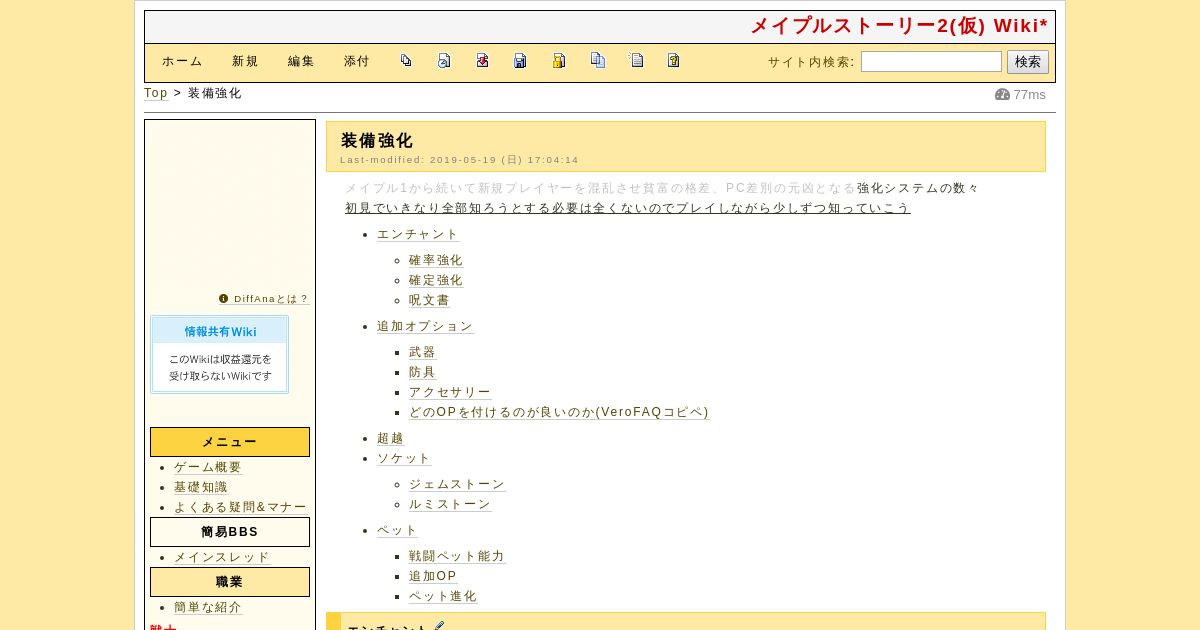Click the red down-arrow page icon
The width and height of the screenshot is (1200, 630).
pos(482,61)
